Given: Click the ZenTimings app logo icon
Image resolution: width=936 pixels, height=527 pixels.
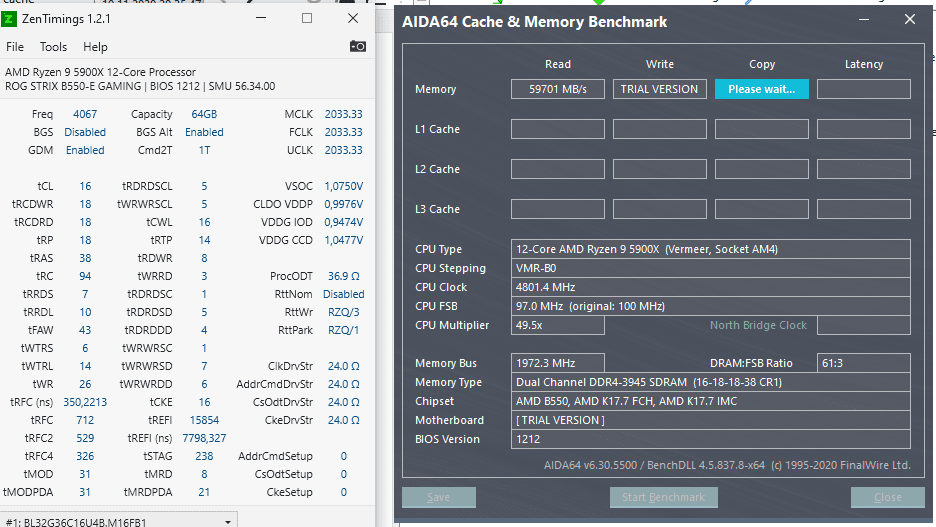Looking at the screenshot, I should tap(8, 19).
